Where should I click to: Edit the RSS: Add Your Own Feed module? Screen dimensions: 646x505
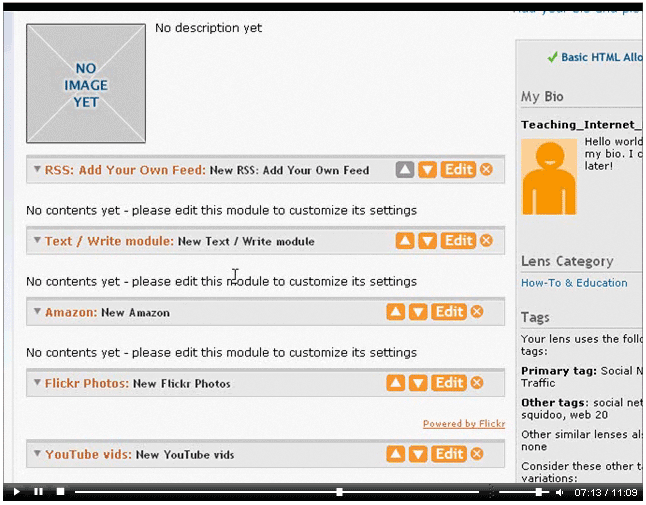pos(458,170)
